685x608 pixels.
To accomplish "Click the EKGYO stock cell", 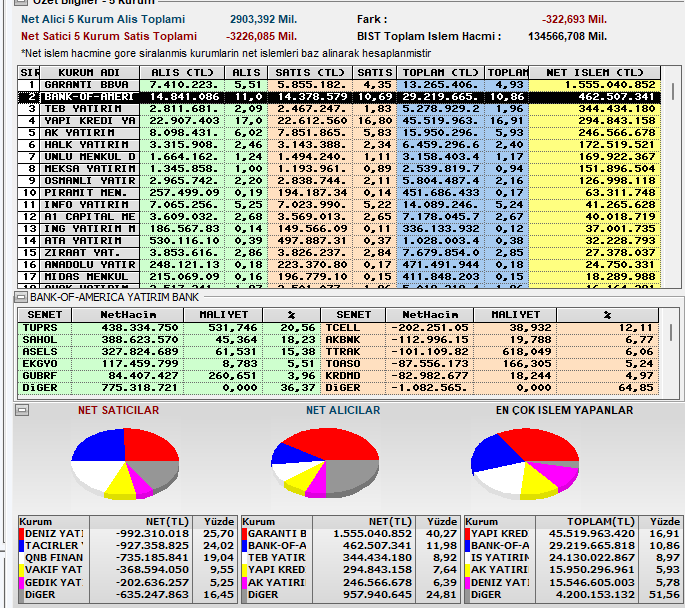I will click(44, 364).
